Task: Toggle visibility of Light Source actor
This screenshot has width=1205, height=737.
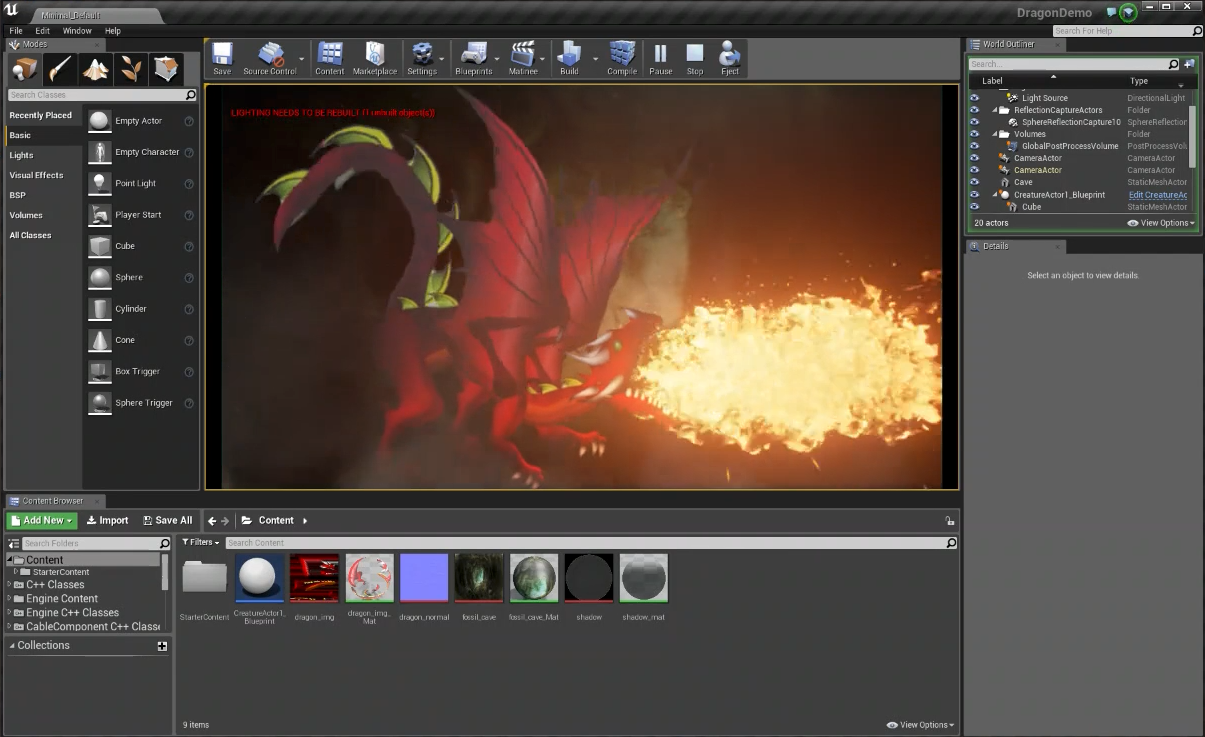Action: [x=975, y=98]
